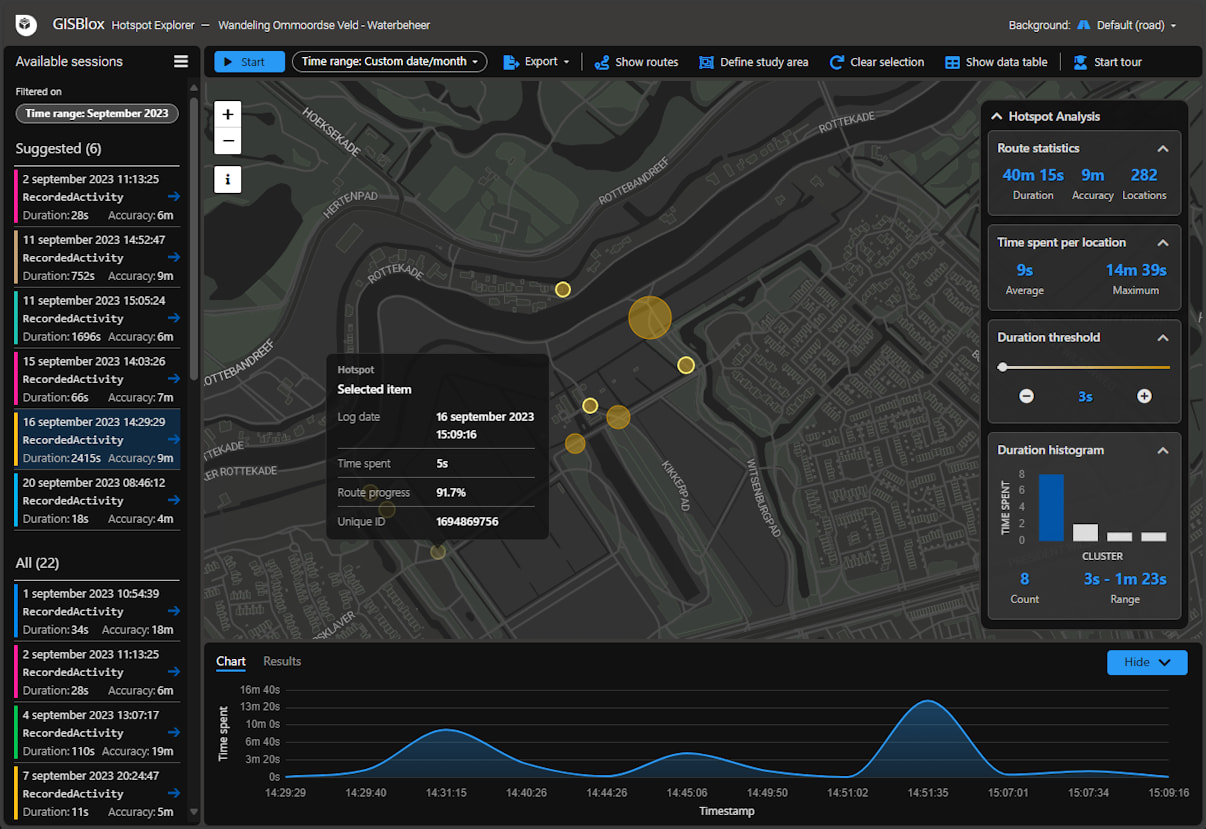Select the Define study area tool
This screenshot has width=1206, height=829.
pos(754,62)
